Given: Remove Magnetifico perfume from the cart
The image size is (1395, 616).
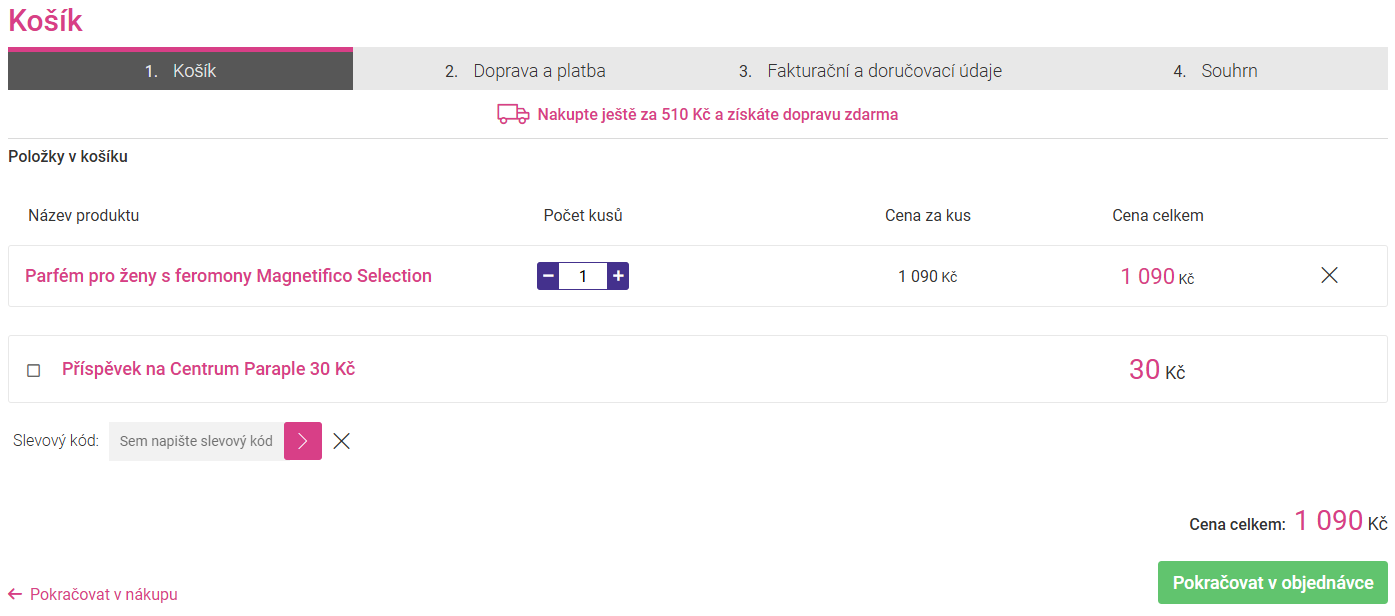Looking at the screenshot, I should (x=1329, y=275).
